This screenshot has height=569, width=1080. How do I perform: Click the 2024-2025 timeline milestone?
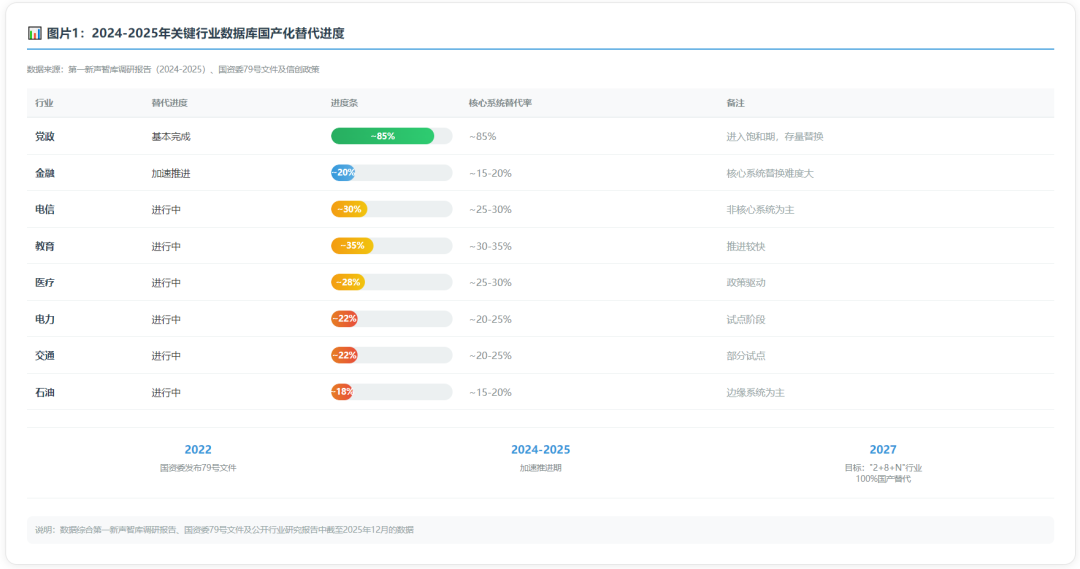(x=541, y=449)
